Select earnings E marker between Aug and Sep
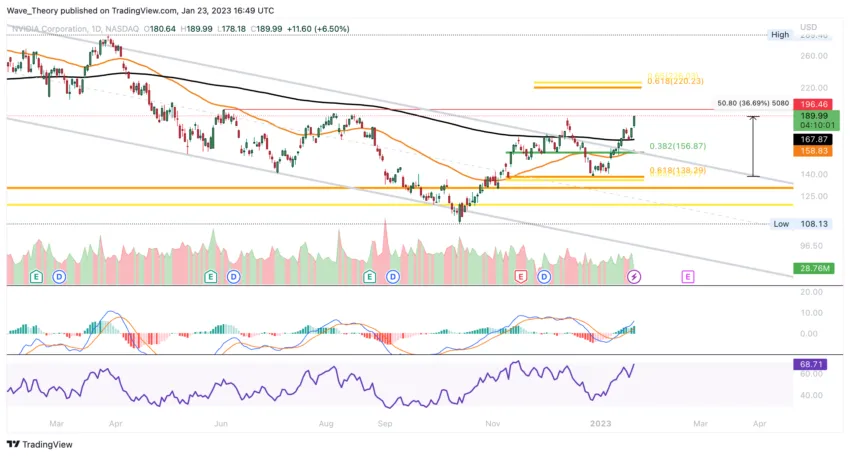This screenshot has width=850, height=456. click(369, 277)
